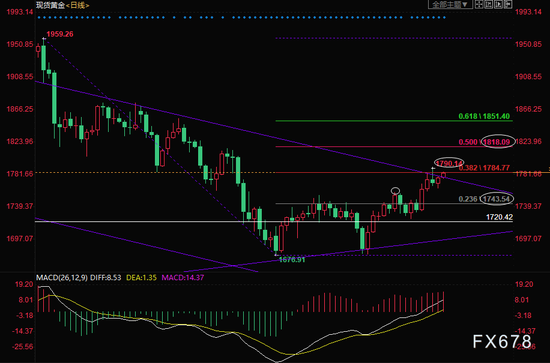Click the second toolbar icon beside crosshair
Viewport: 550px width, 363px height.
[x=489, y=5]
